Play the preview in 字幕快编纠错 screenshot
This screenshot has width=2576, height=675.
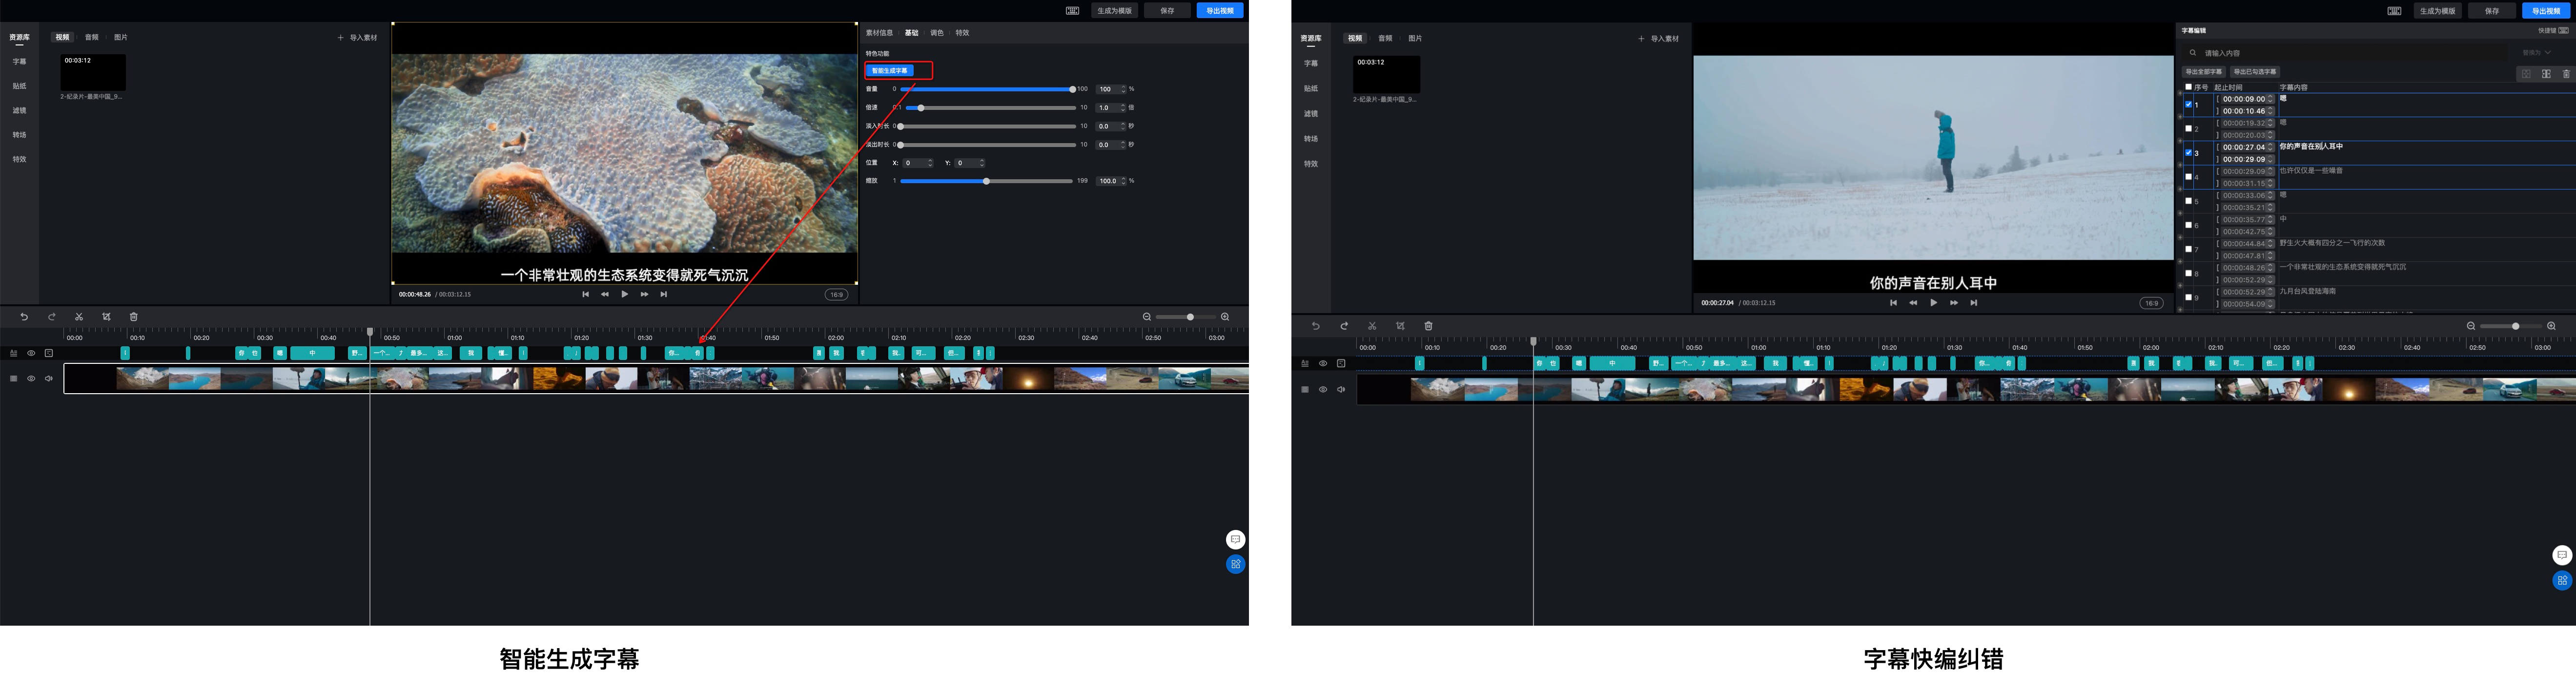click(x=1933, y=303)
